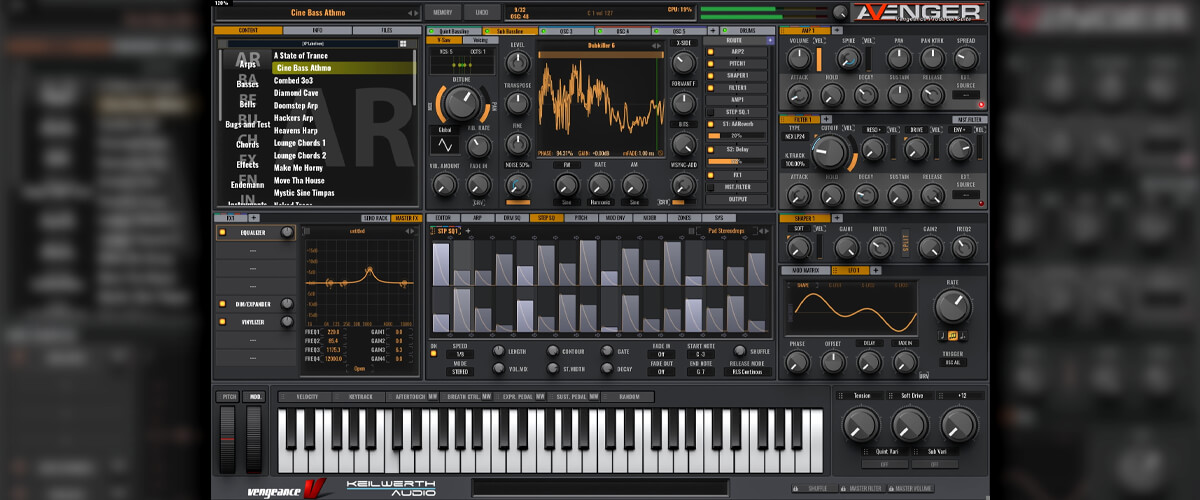Open the BITS effect dropdown
This screenshot has width=1200, height=500.
click(x=683, y=124)
